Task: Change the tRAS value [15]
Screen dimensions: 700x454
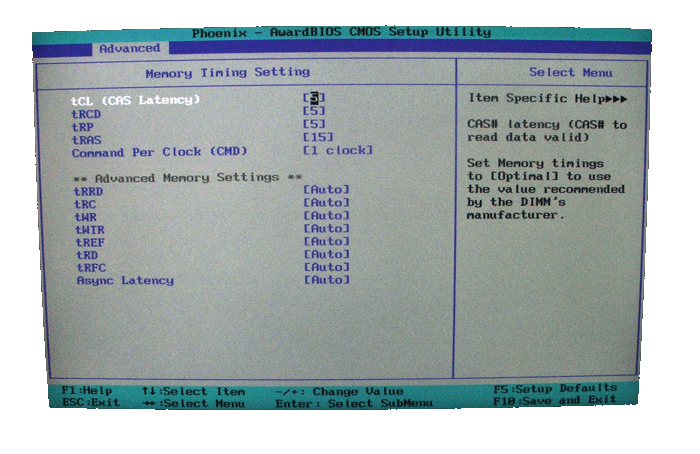Action: click(318, 137)
